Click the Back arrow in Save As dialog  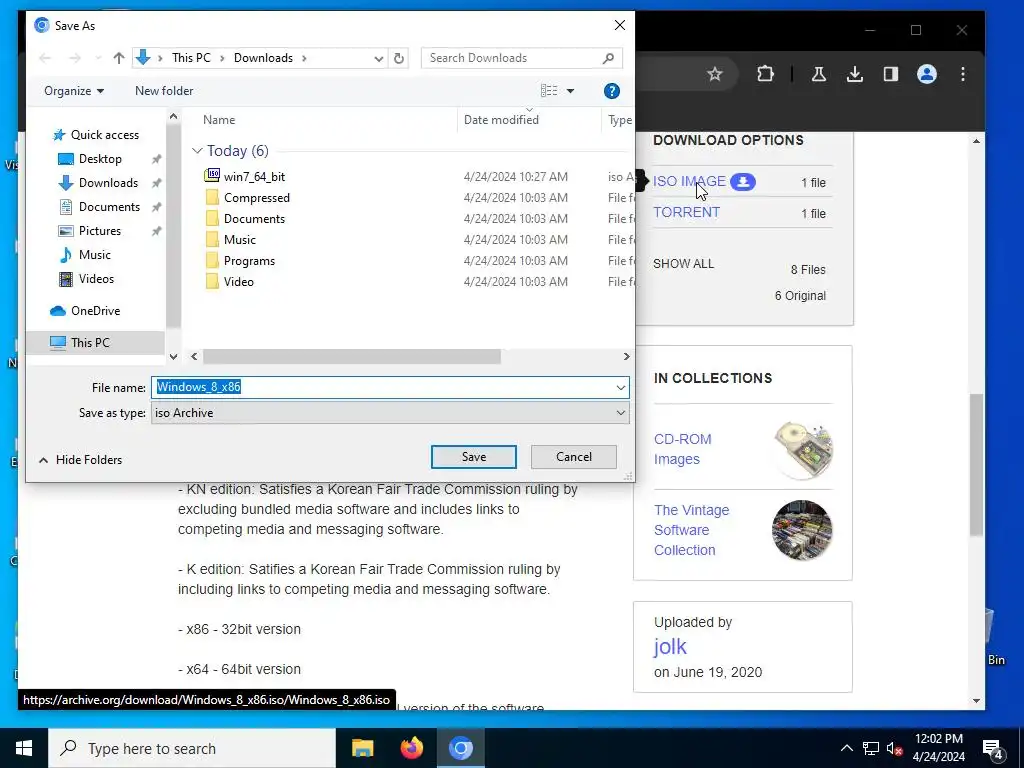coord(45,58)
